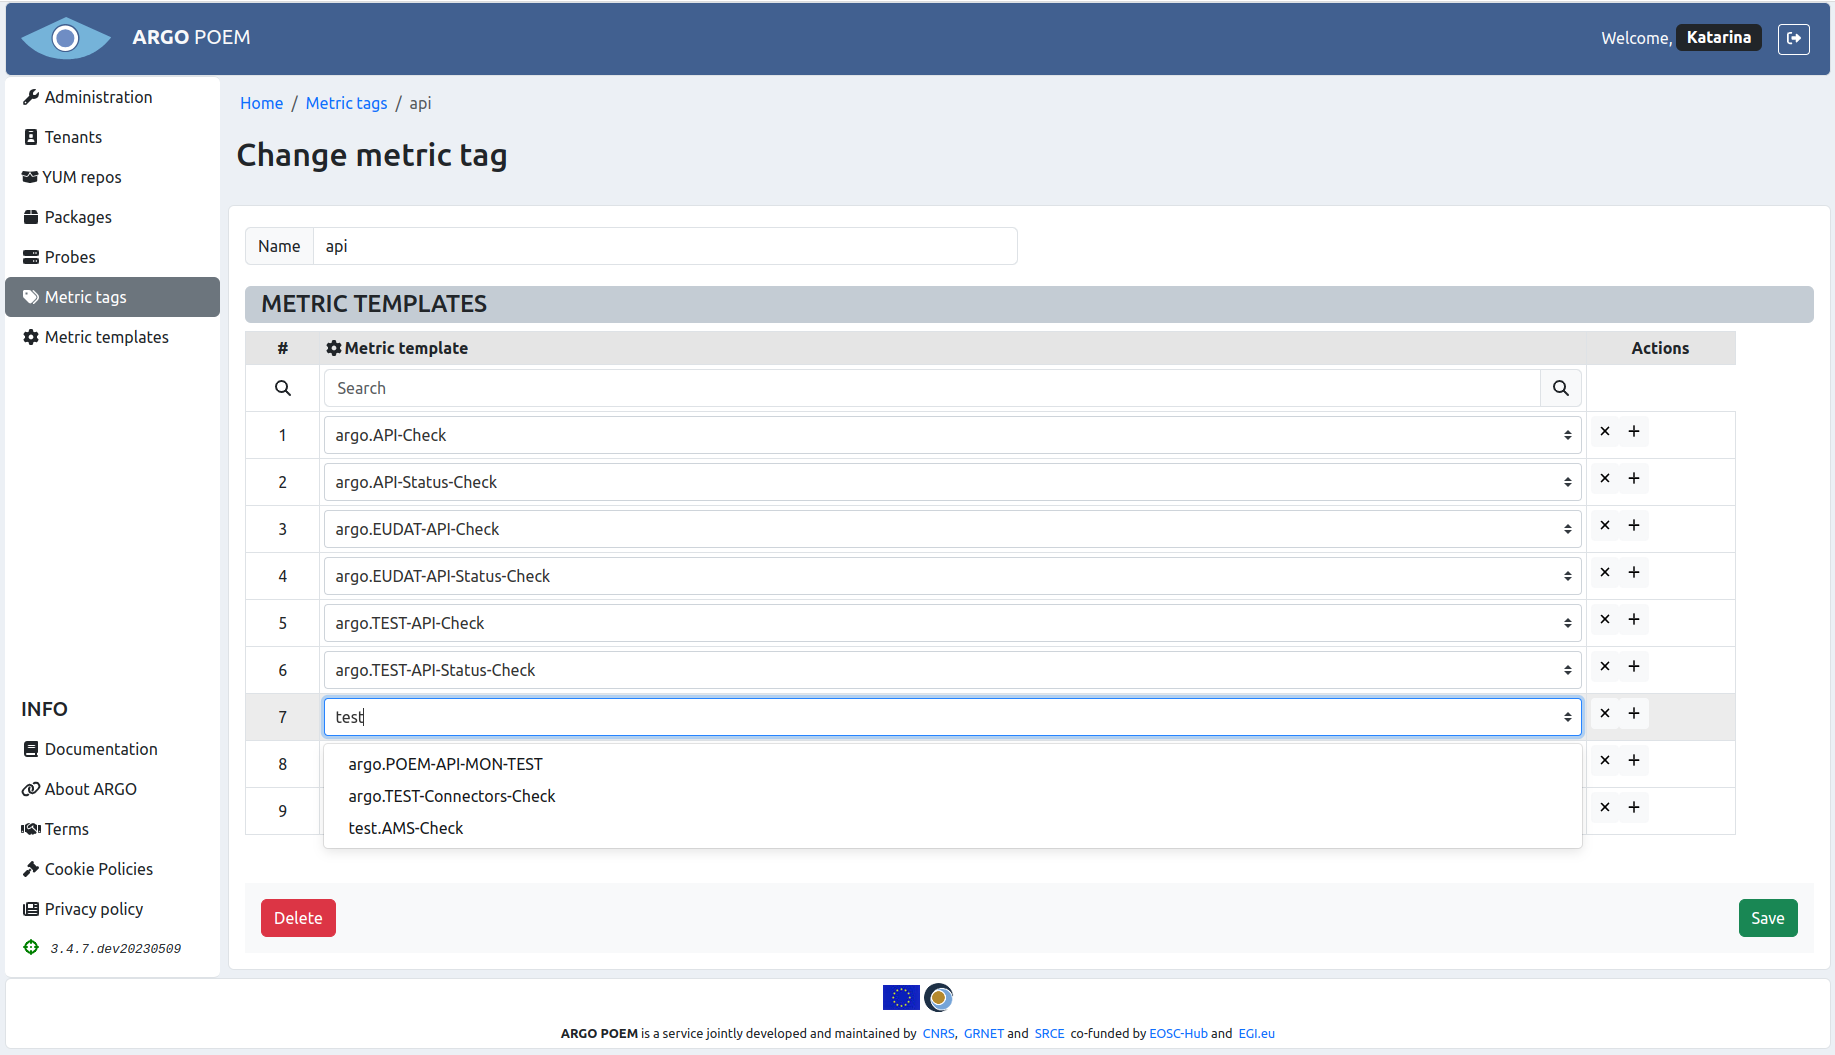Navigate to Home via the breadcrumb link
Screen dimensions: 1835x1055
click(x=261, y=103)
